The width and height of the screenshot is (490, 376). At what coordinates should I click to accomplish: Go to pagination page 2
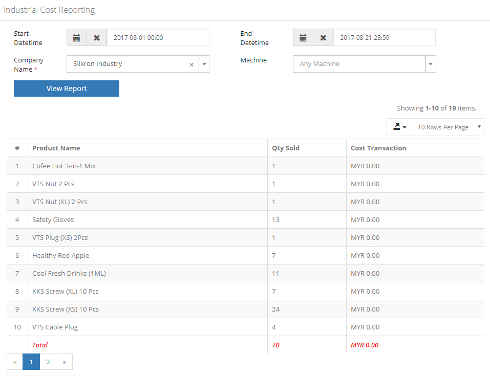coord(48,362)
